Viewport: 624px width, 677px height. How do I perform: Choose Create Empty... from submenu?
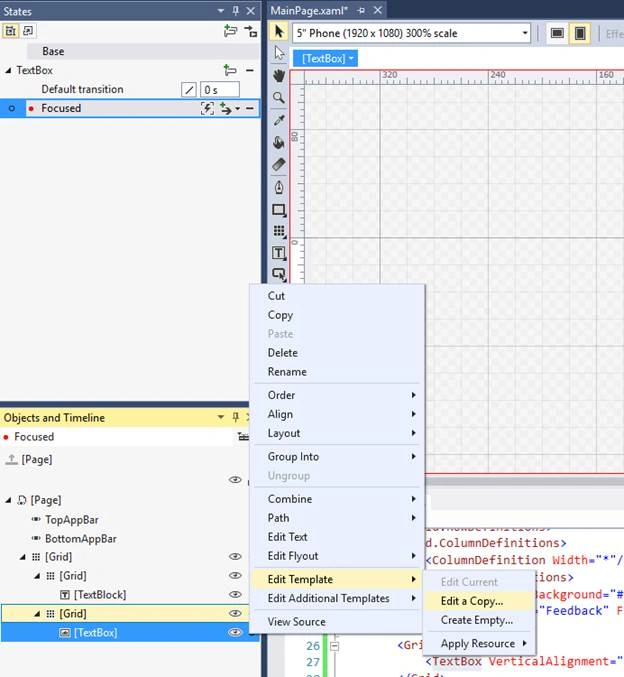point(478,620)
